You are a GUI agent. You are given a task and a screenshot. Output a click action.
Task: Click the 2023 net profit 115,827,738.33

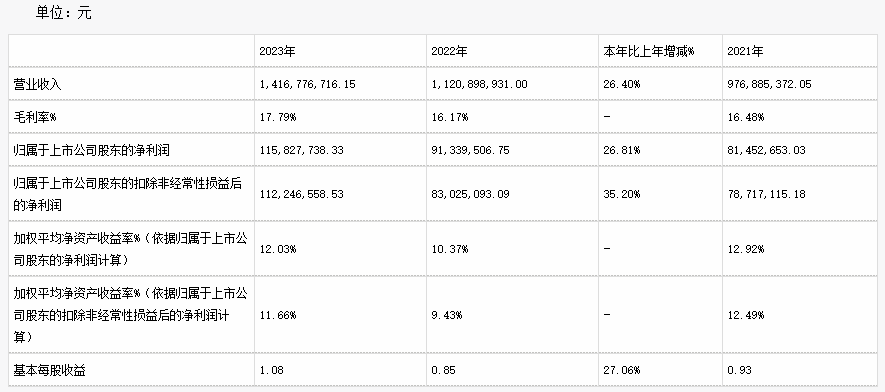pos(301,151)
